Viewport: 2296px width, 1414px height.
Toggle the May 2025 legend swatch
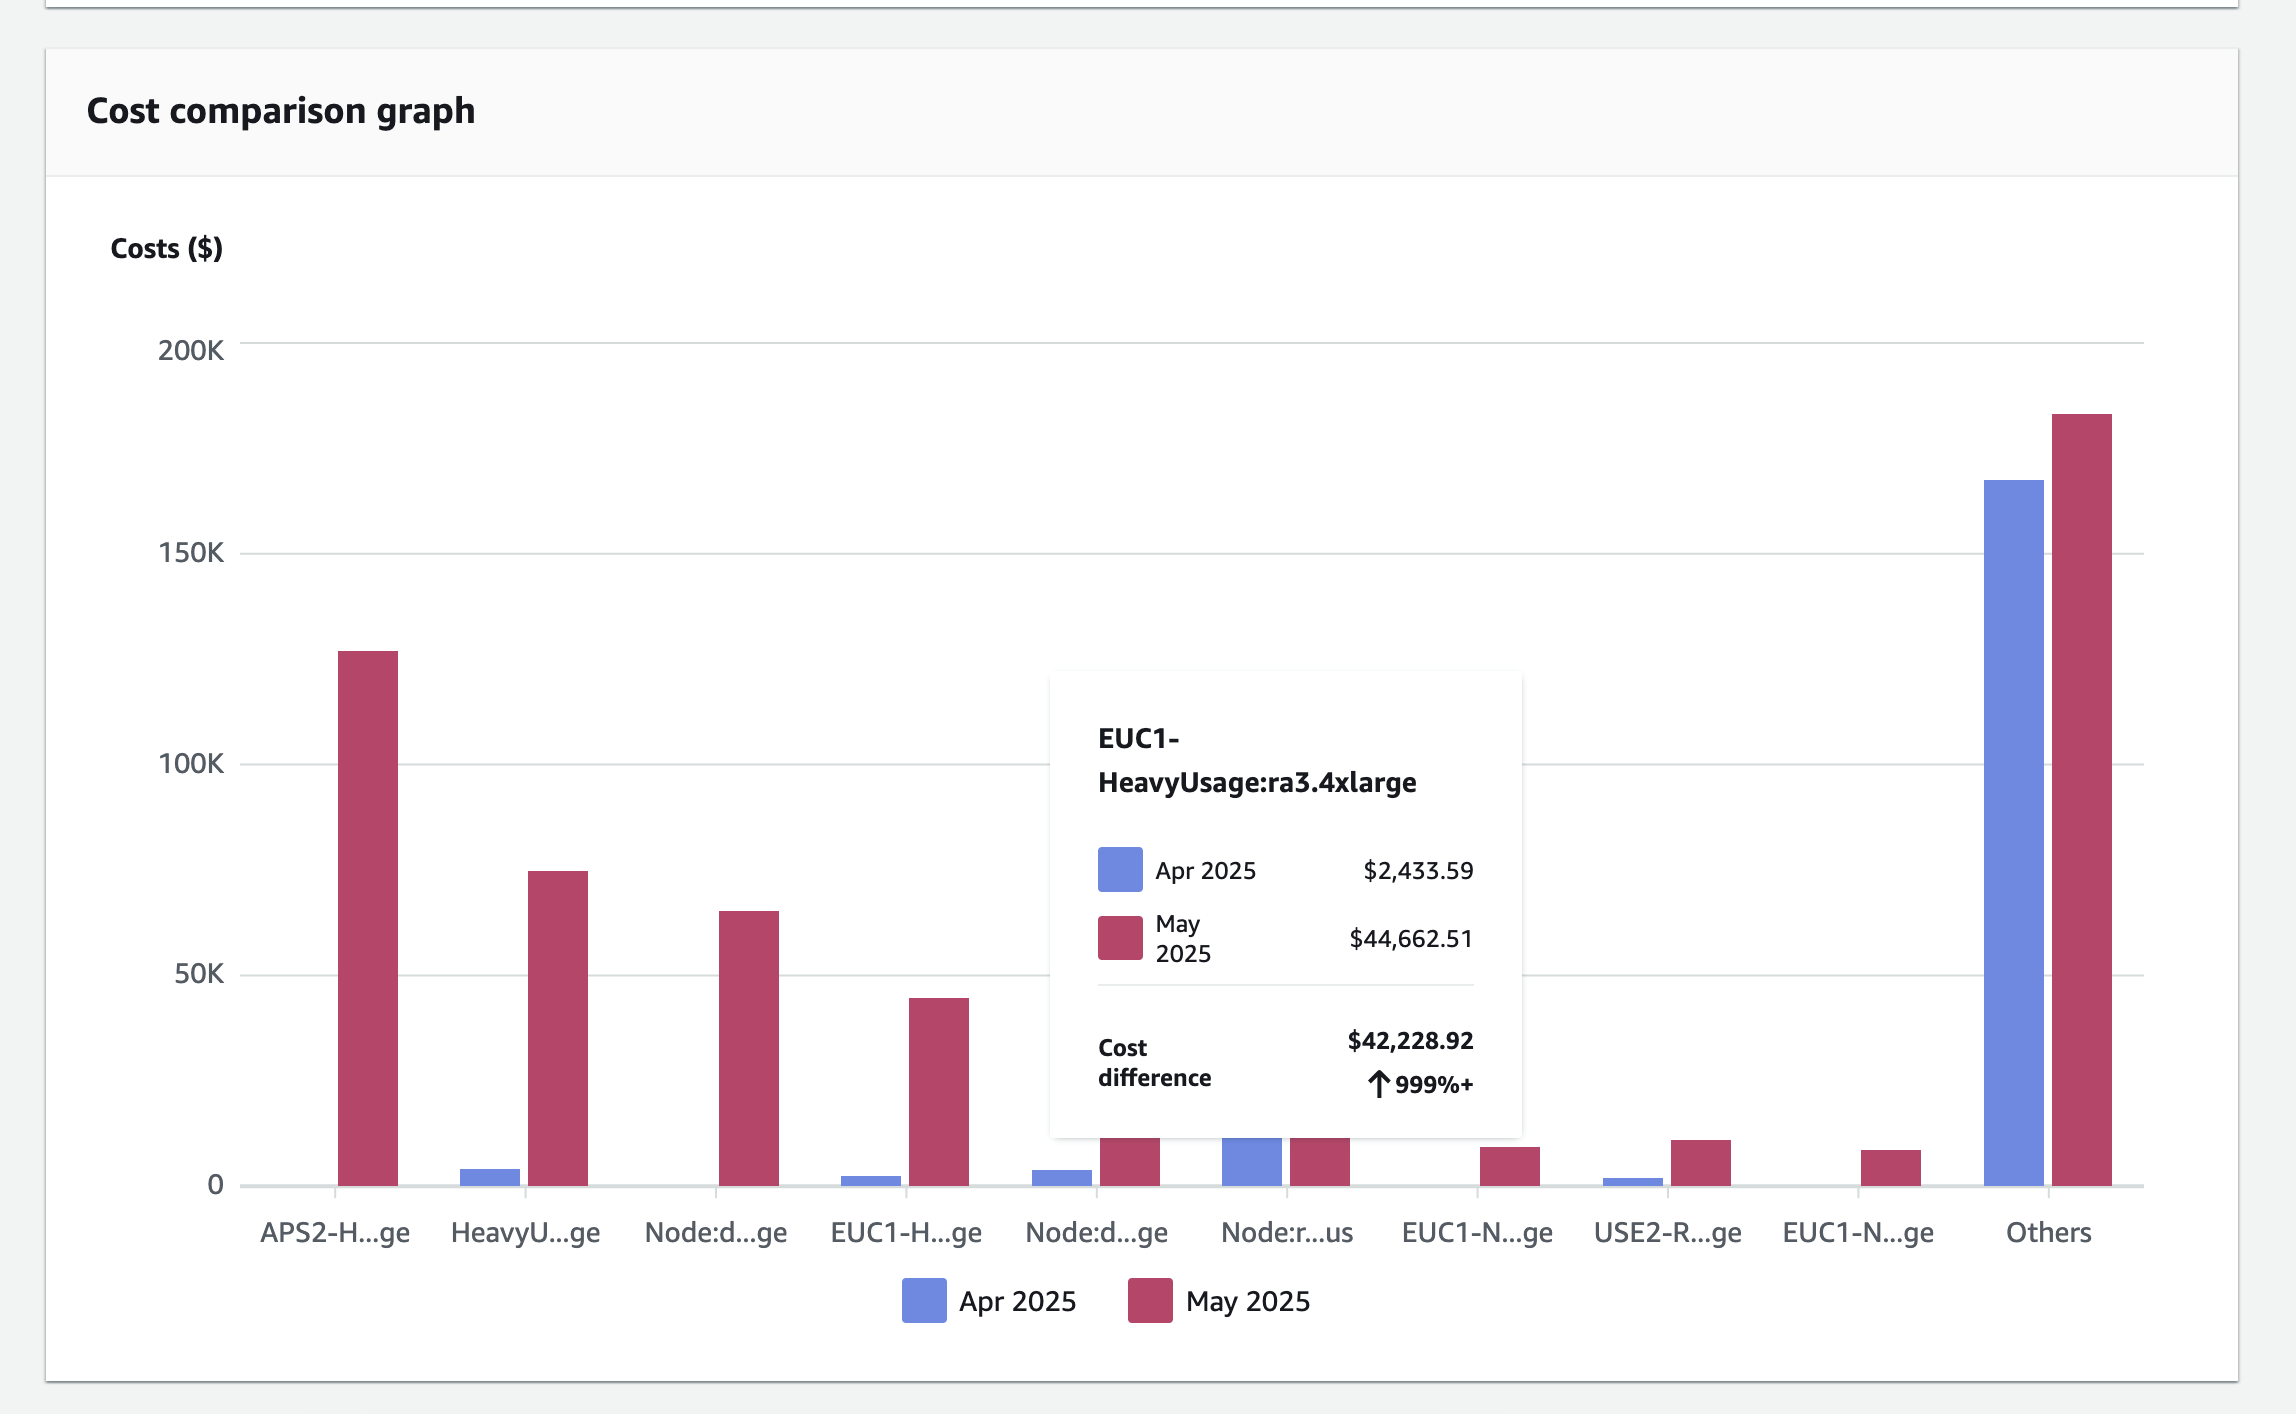pyautogui.click(x=1149, y=1300)
